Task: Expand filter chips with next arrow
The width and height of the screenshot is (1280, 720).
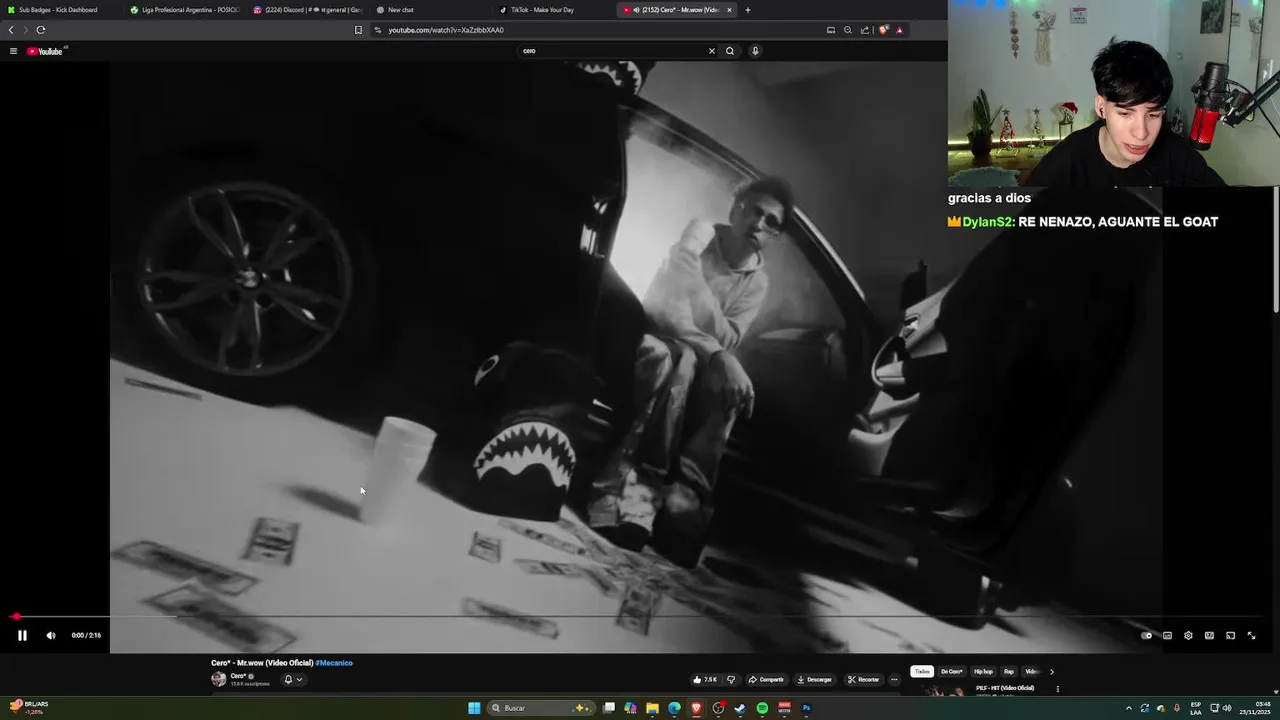Action: point(1051,671)
